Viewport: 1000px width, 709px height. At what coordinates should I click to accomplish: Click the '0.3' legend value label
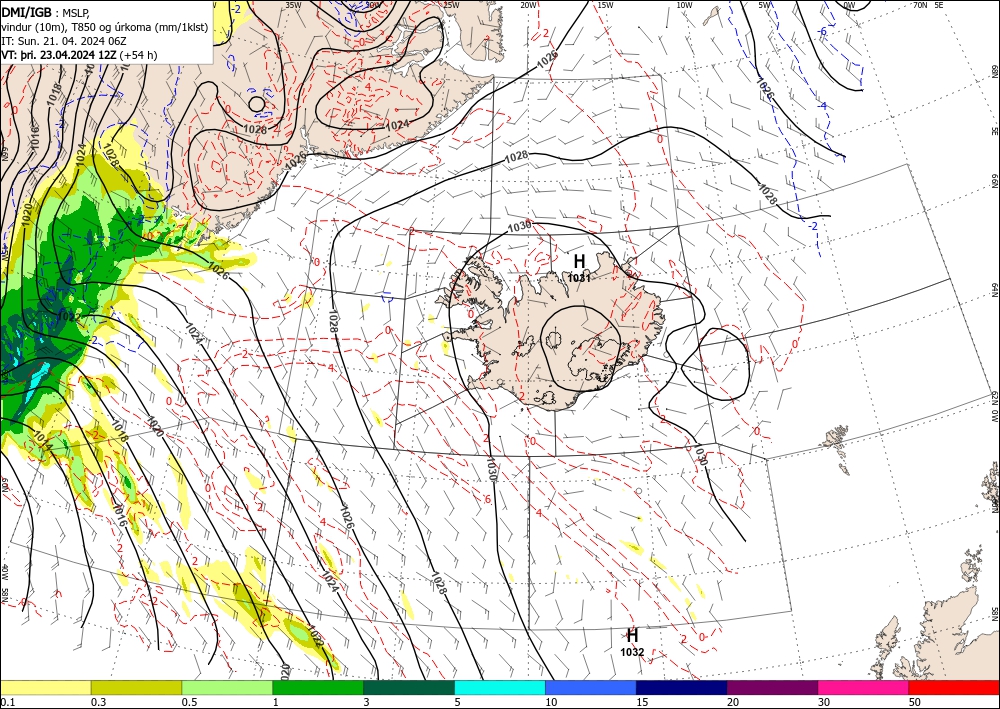click(98, 702)
